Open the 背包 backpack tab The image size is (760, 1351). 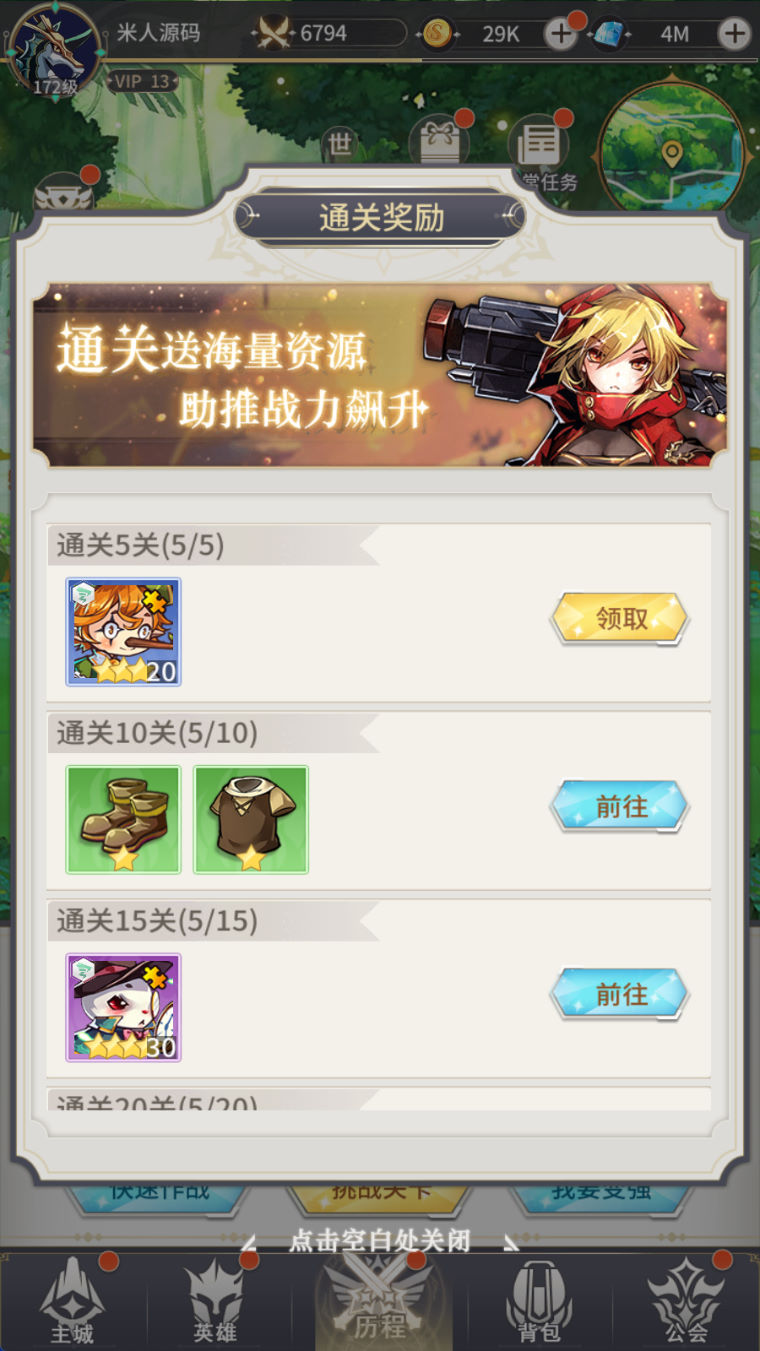point(539,1301)
